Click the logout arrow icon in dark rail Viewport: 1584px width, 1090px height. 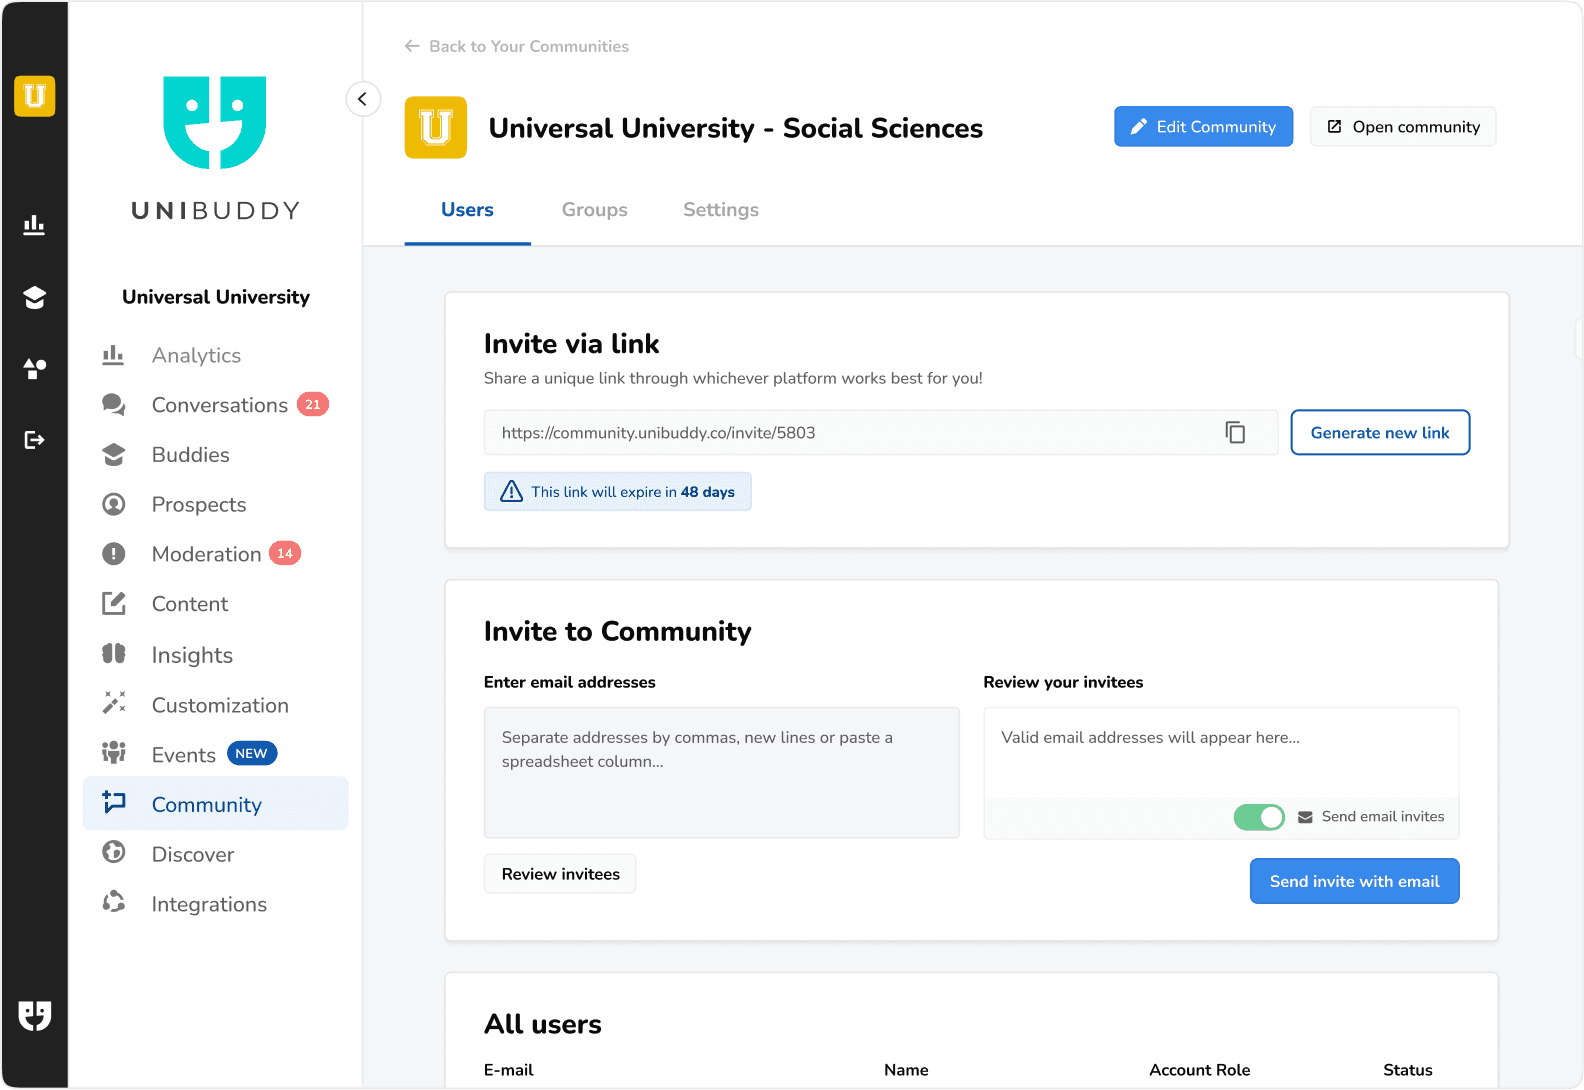pos(34,440)
